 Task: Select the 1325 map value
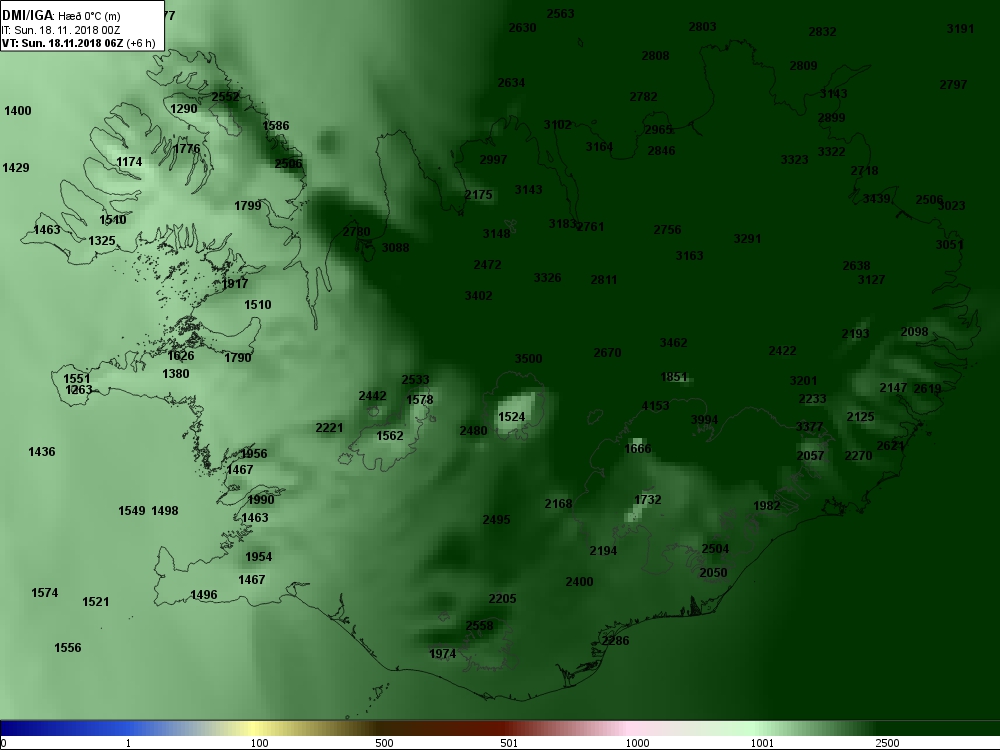[x=102, y=240]
